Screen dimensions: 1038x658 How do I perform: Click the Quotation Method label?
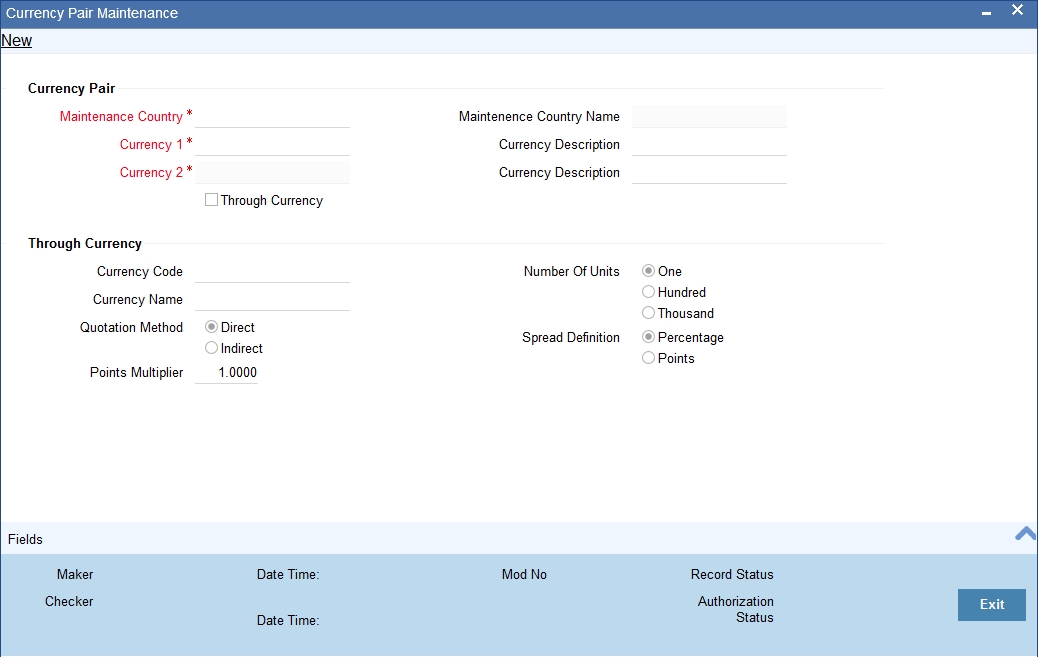pos(131,328)
